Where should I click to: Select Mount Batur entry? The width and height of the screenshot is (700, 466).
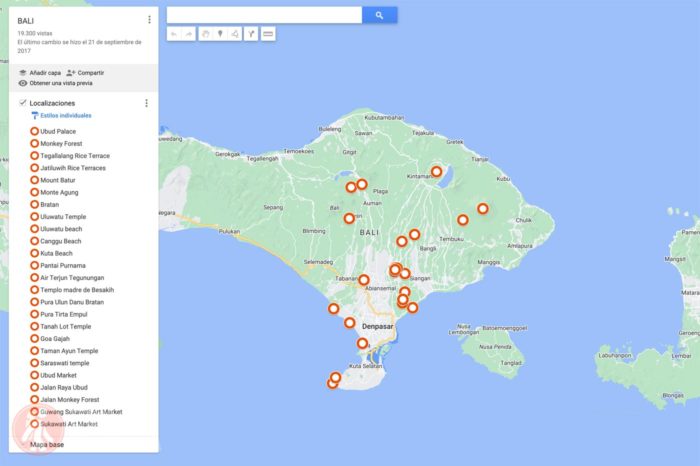coord(53,180)
